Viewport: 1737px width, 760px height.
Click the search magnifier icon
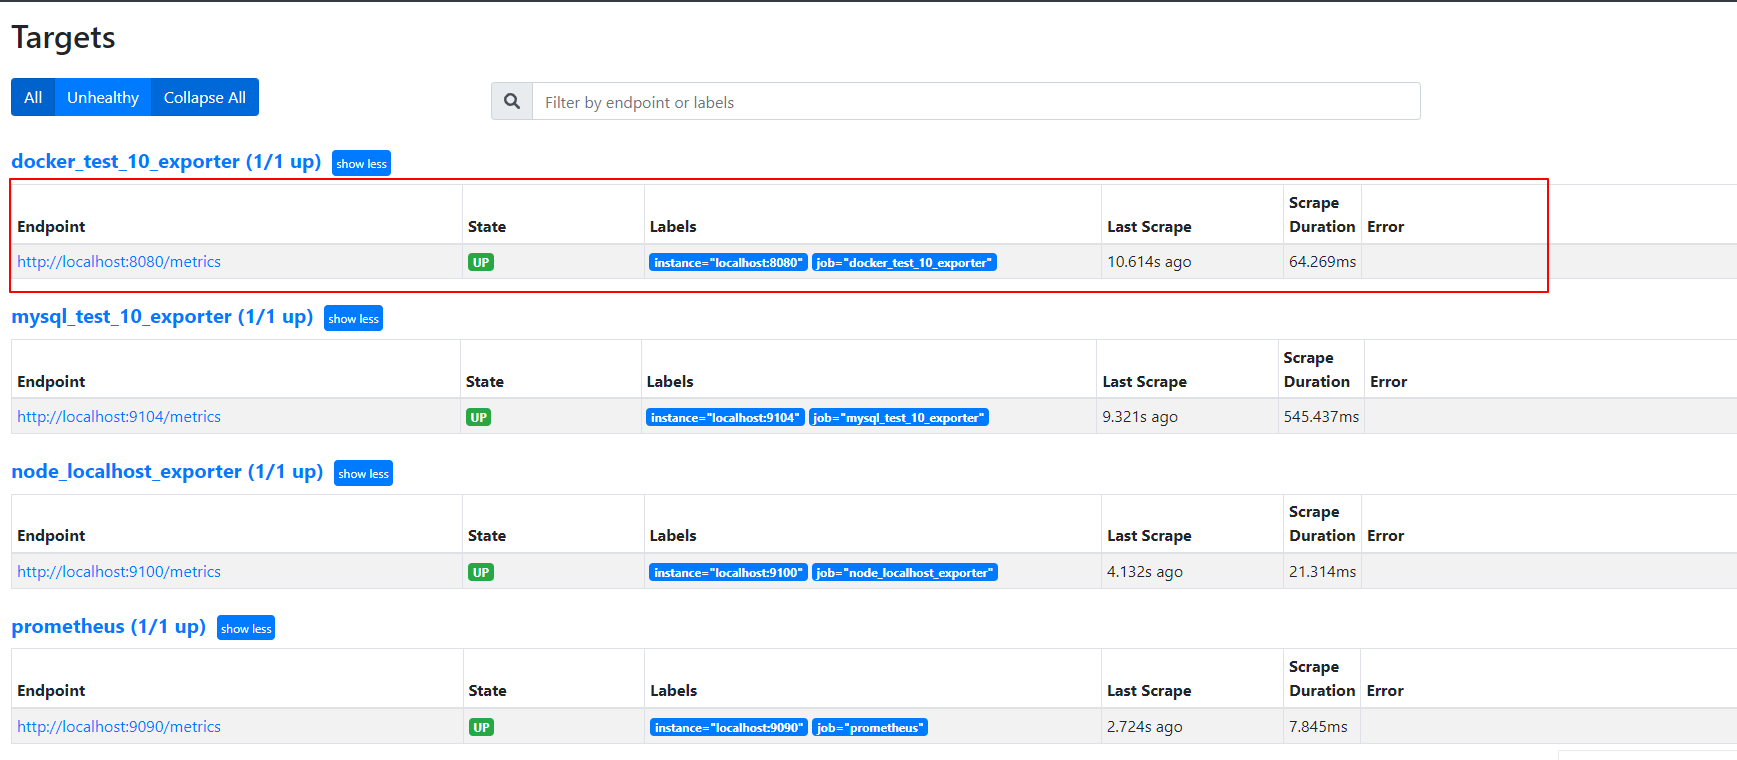512,101
